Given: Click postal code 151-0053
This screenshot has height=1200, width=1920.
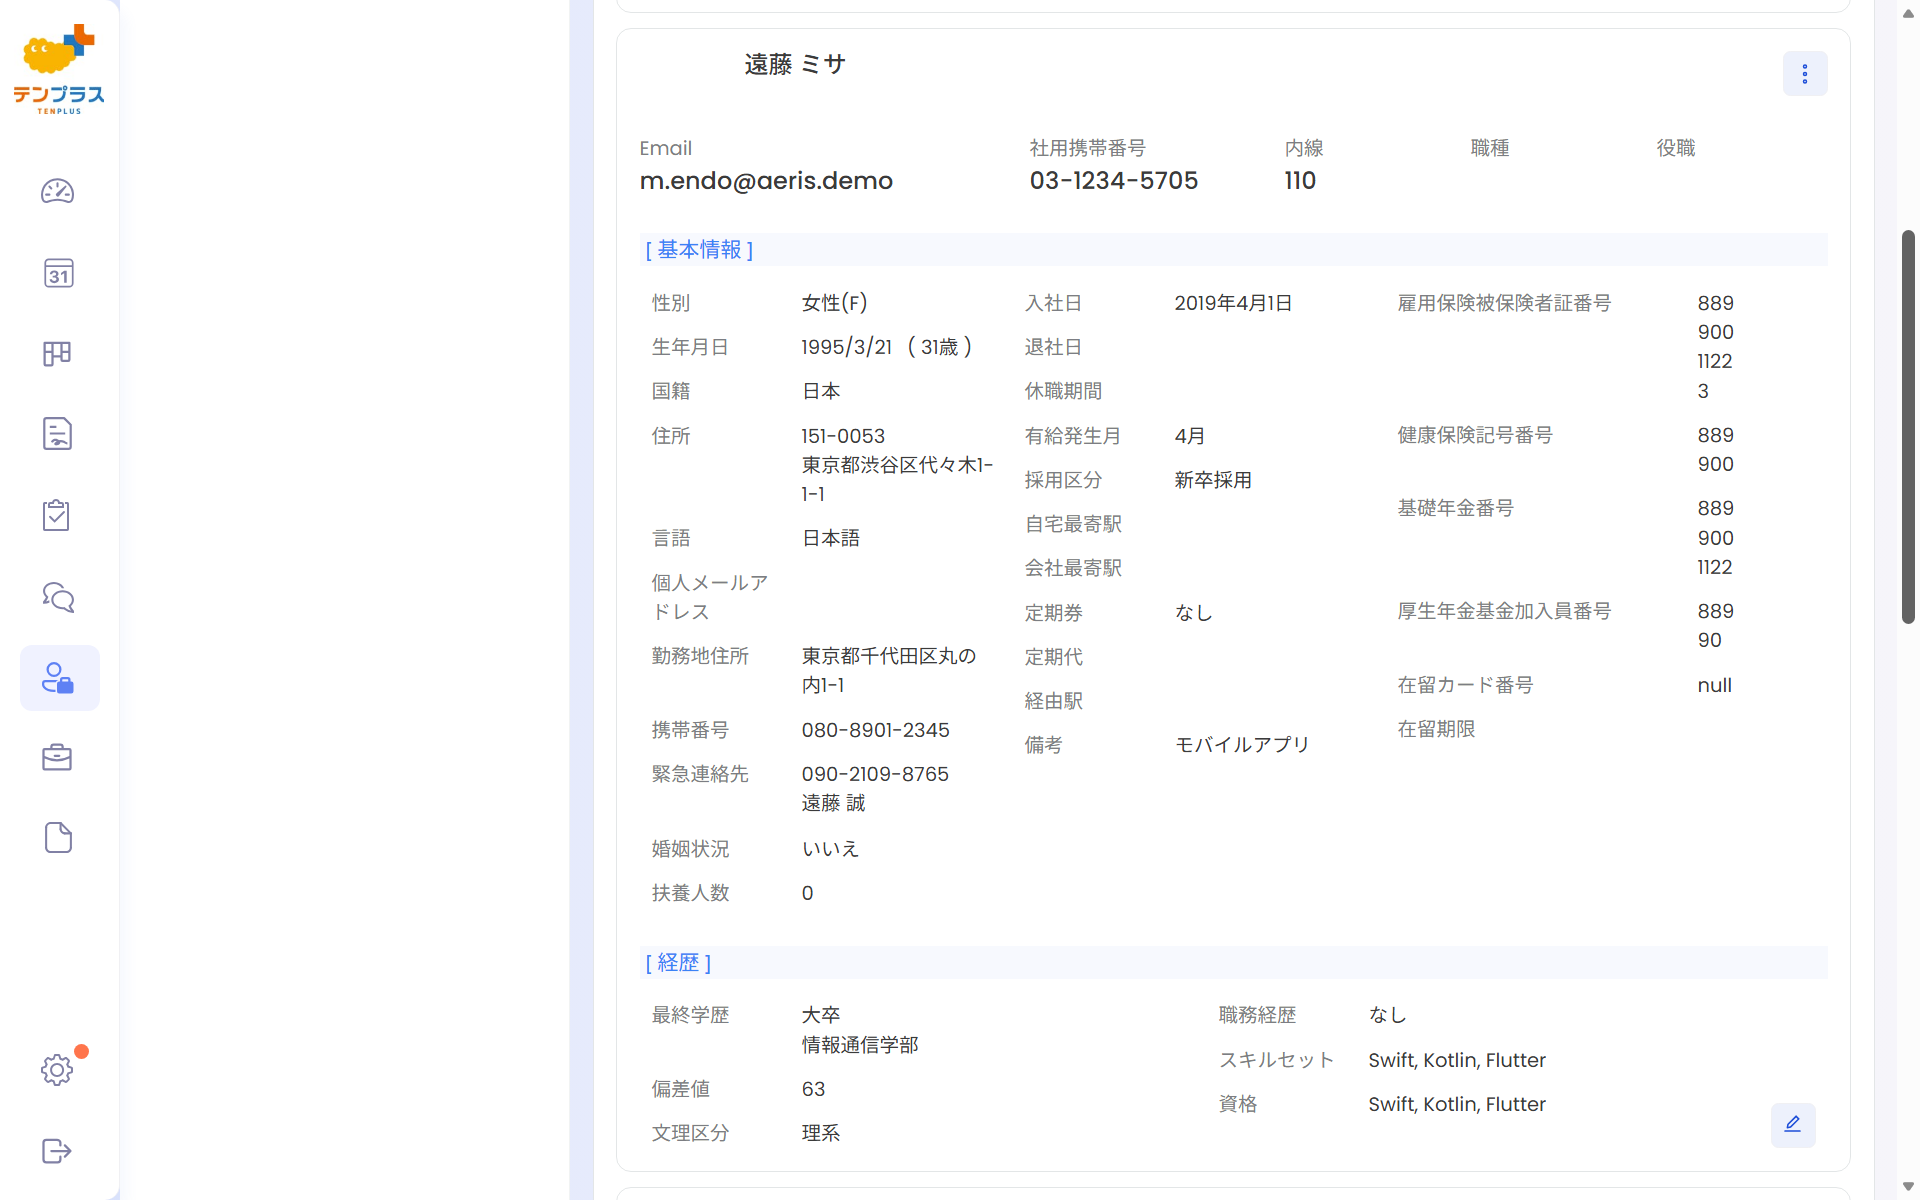Looking at the screenshot, I should tap(843, 436).
